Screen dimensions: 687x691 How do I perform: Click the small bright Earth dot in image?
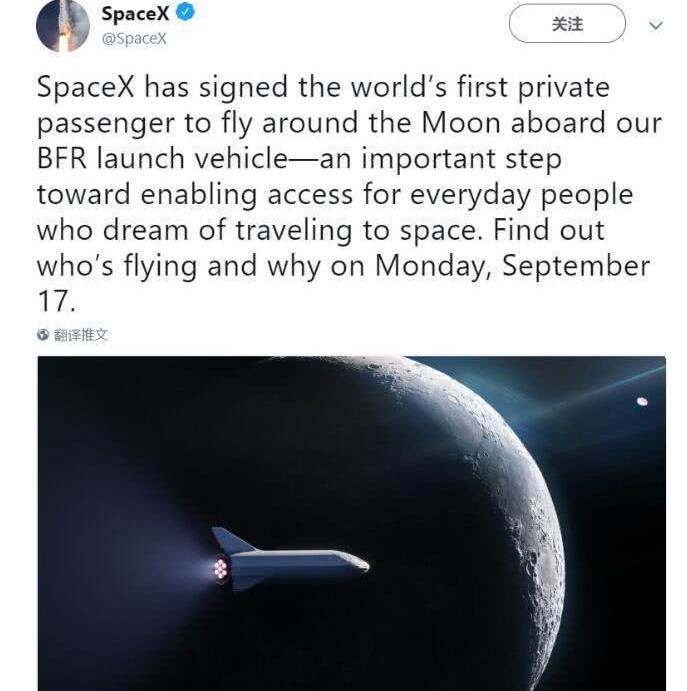pos(642,402)
